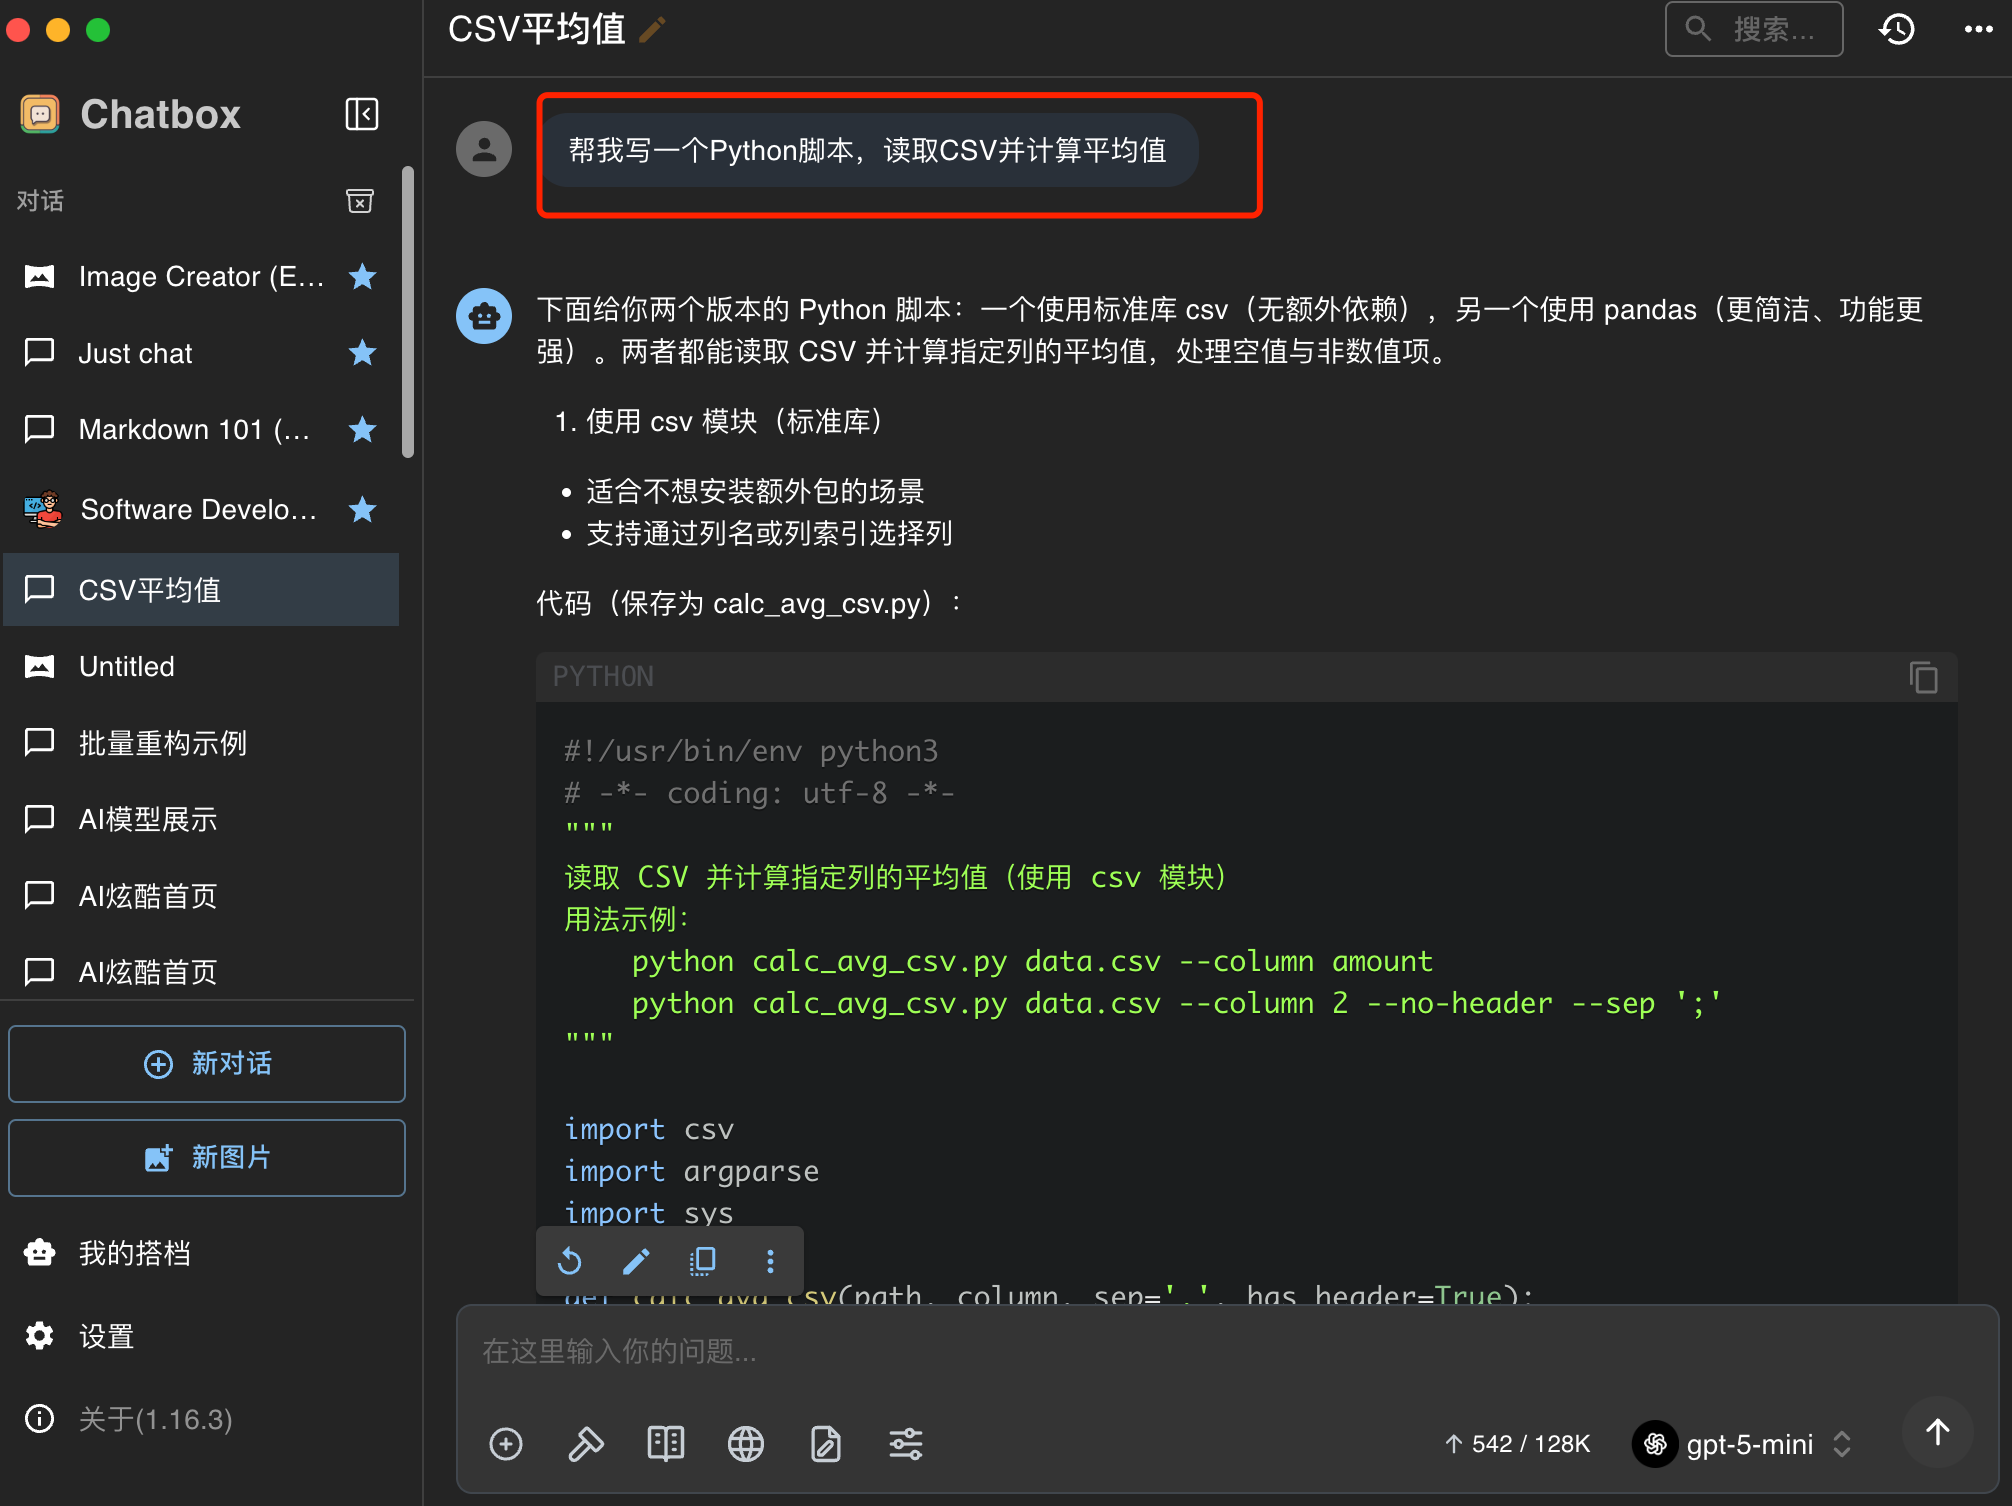Open the Just chat conversation
The image size is (2012, 1506).
[x=201, y=353]
